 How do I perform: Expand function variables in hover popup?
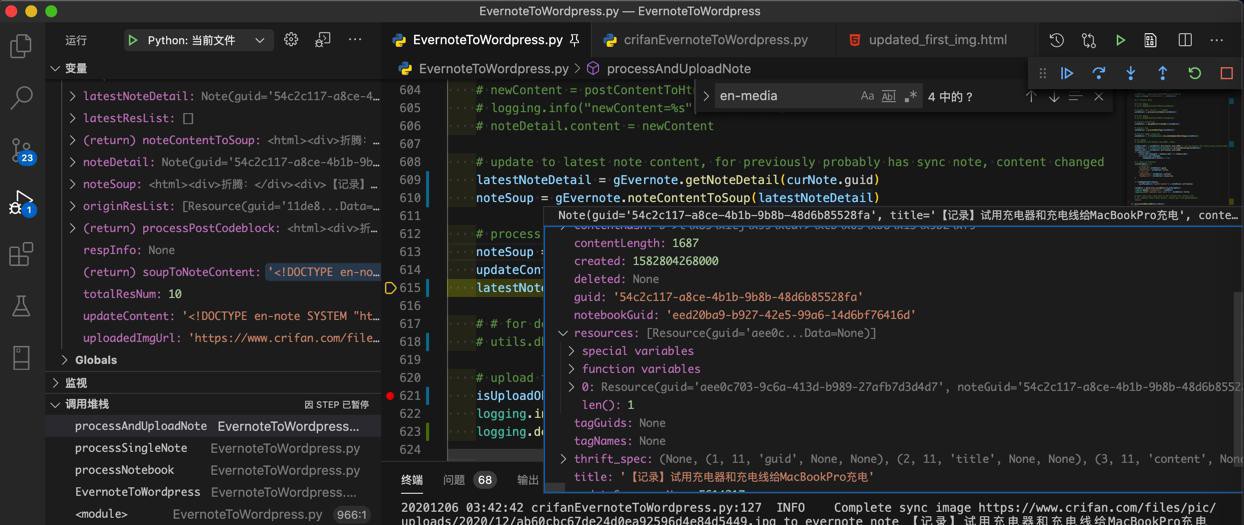tap(572, 369)
